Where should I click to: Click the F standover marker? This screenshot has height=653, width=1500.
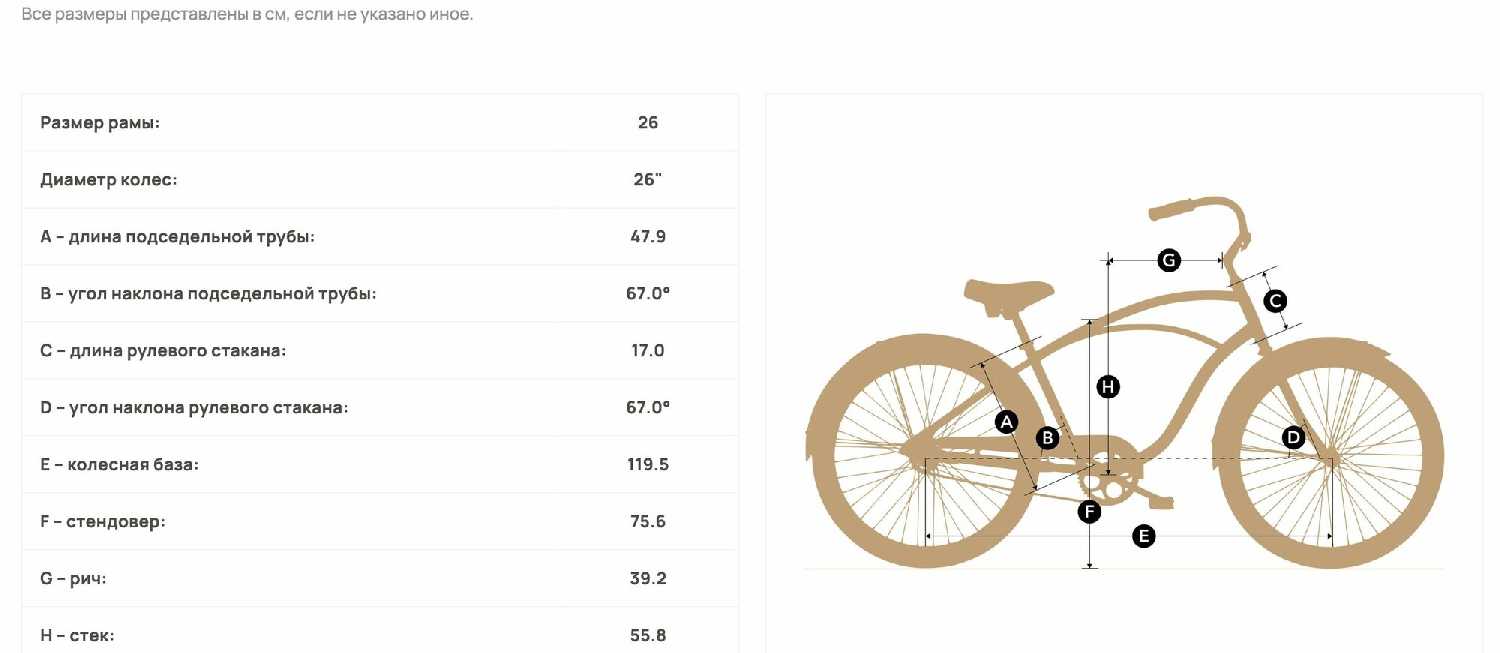1089,512
